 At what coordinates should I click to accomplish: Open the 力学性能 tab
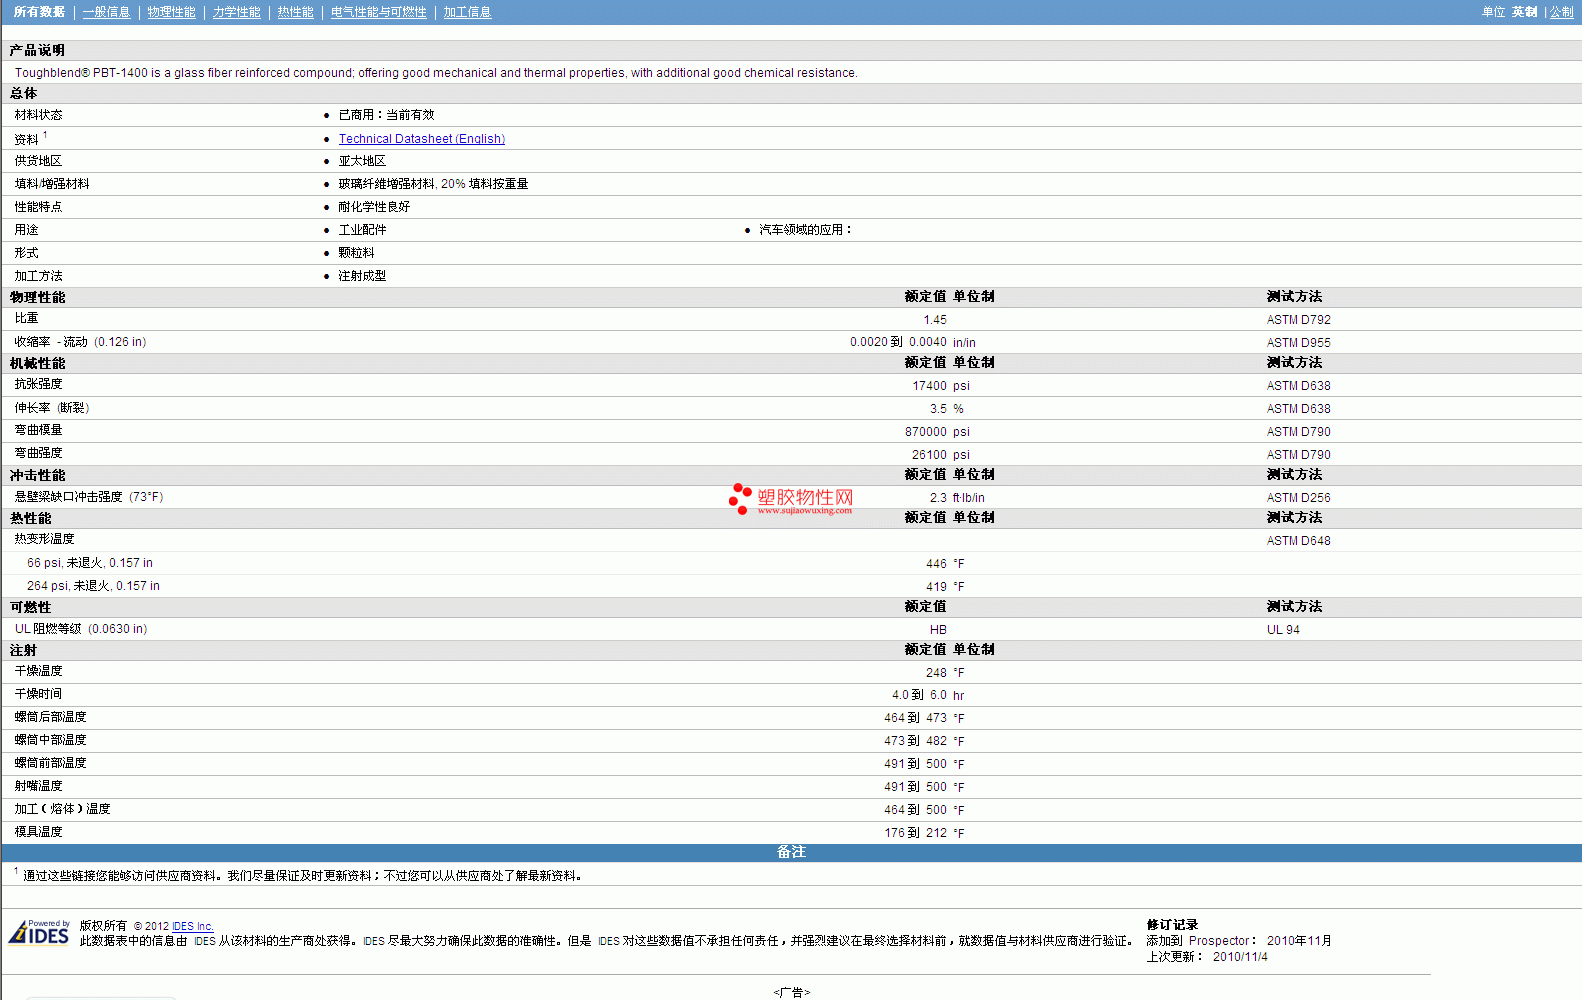click(x=236, y=12)
